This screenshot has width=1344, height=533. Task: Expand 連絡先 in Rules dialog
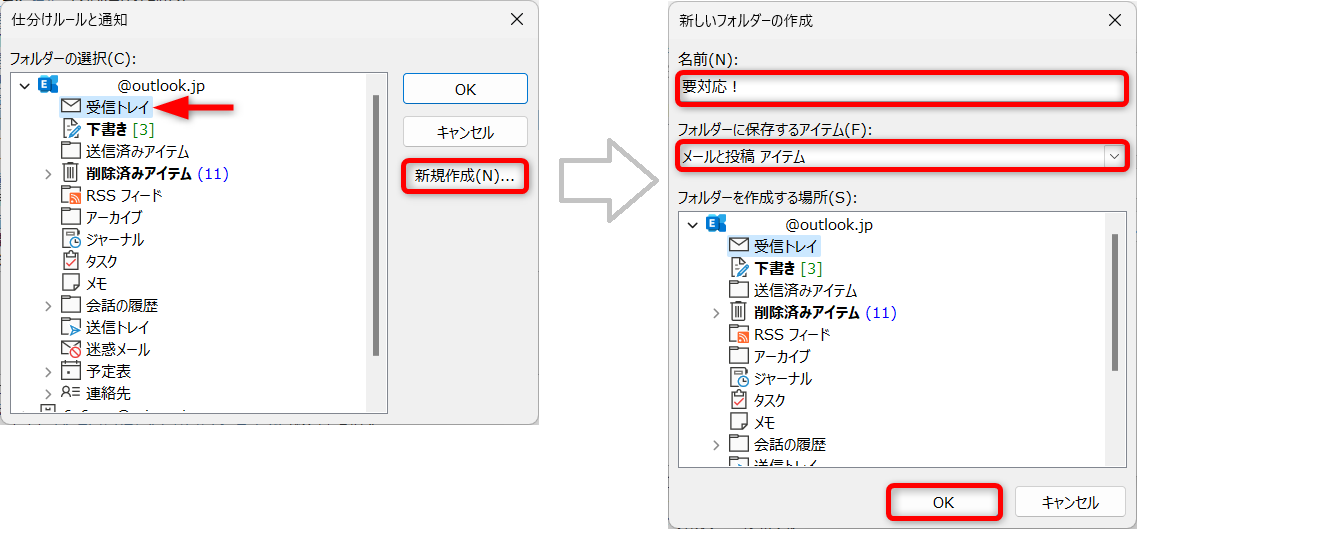(x=48, y=394)
